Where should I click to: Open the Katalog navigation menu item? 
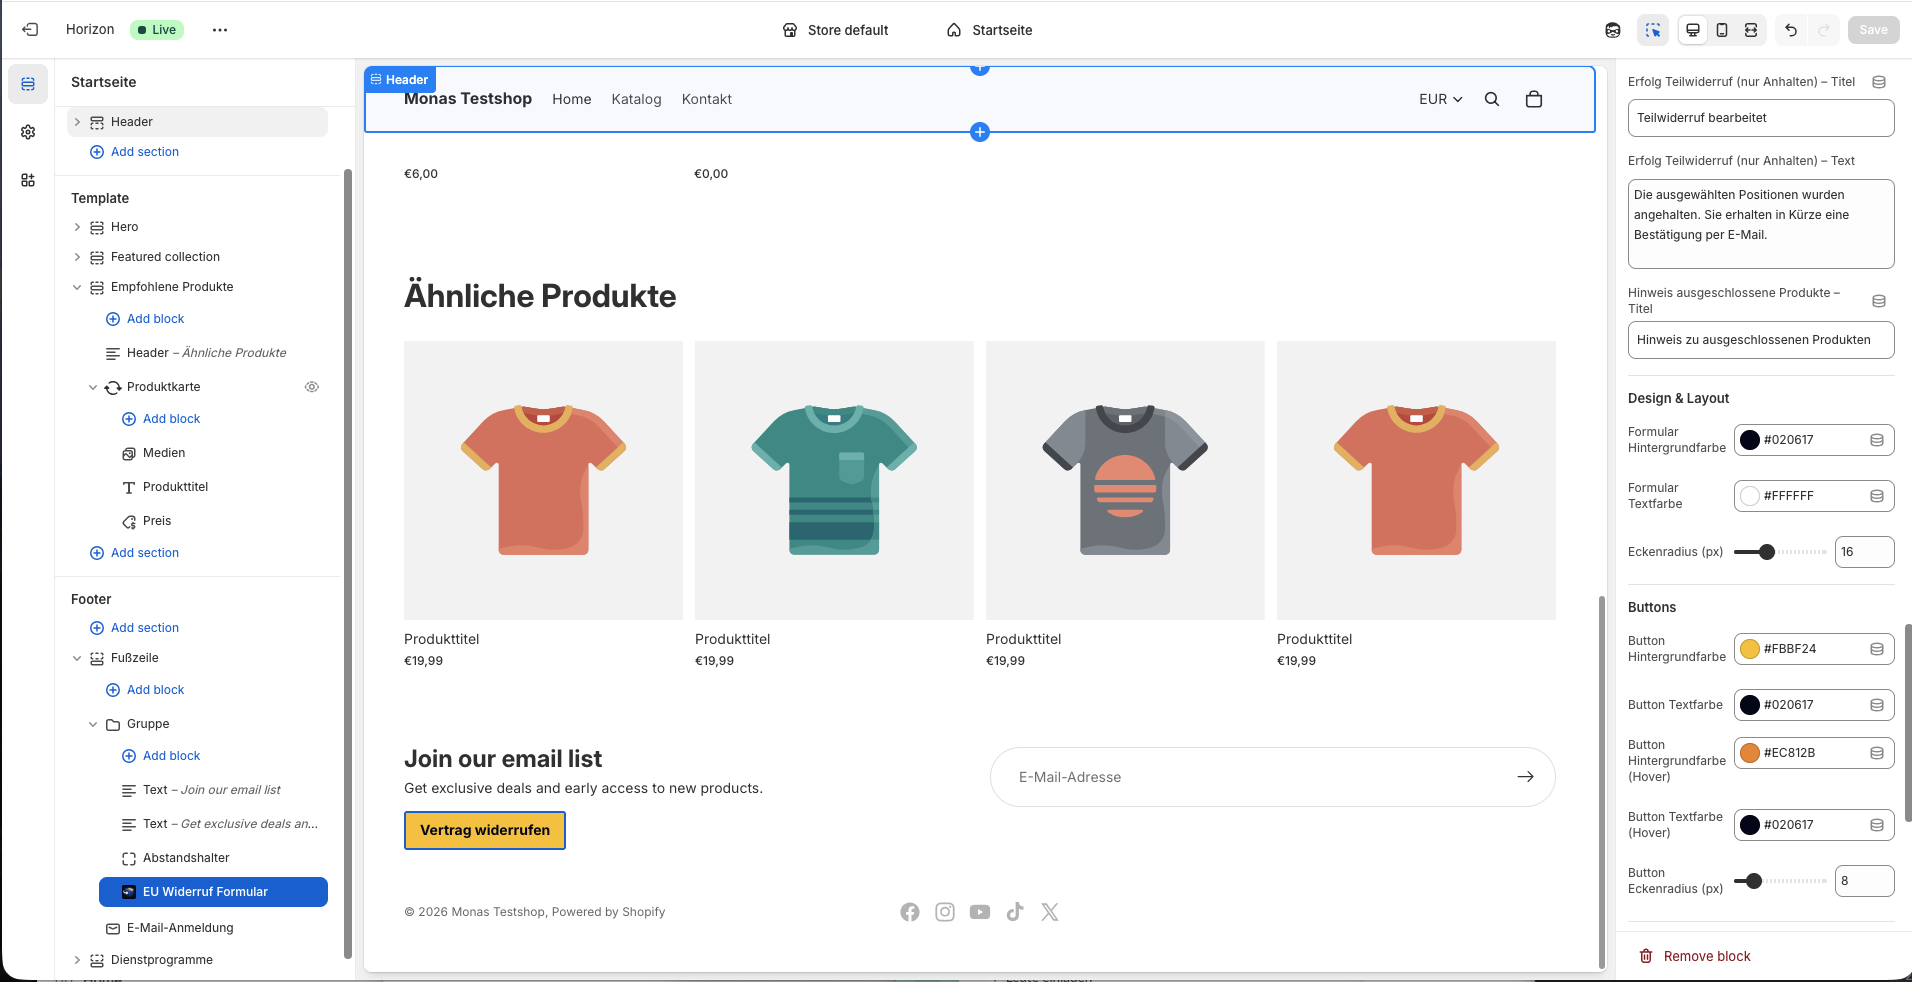636,99
